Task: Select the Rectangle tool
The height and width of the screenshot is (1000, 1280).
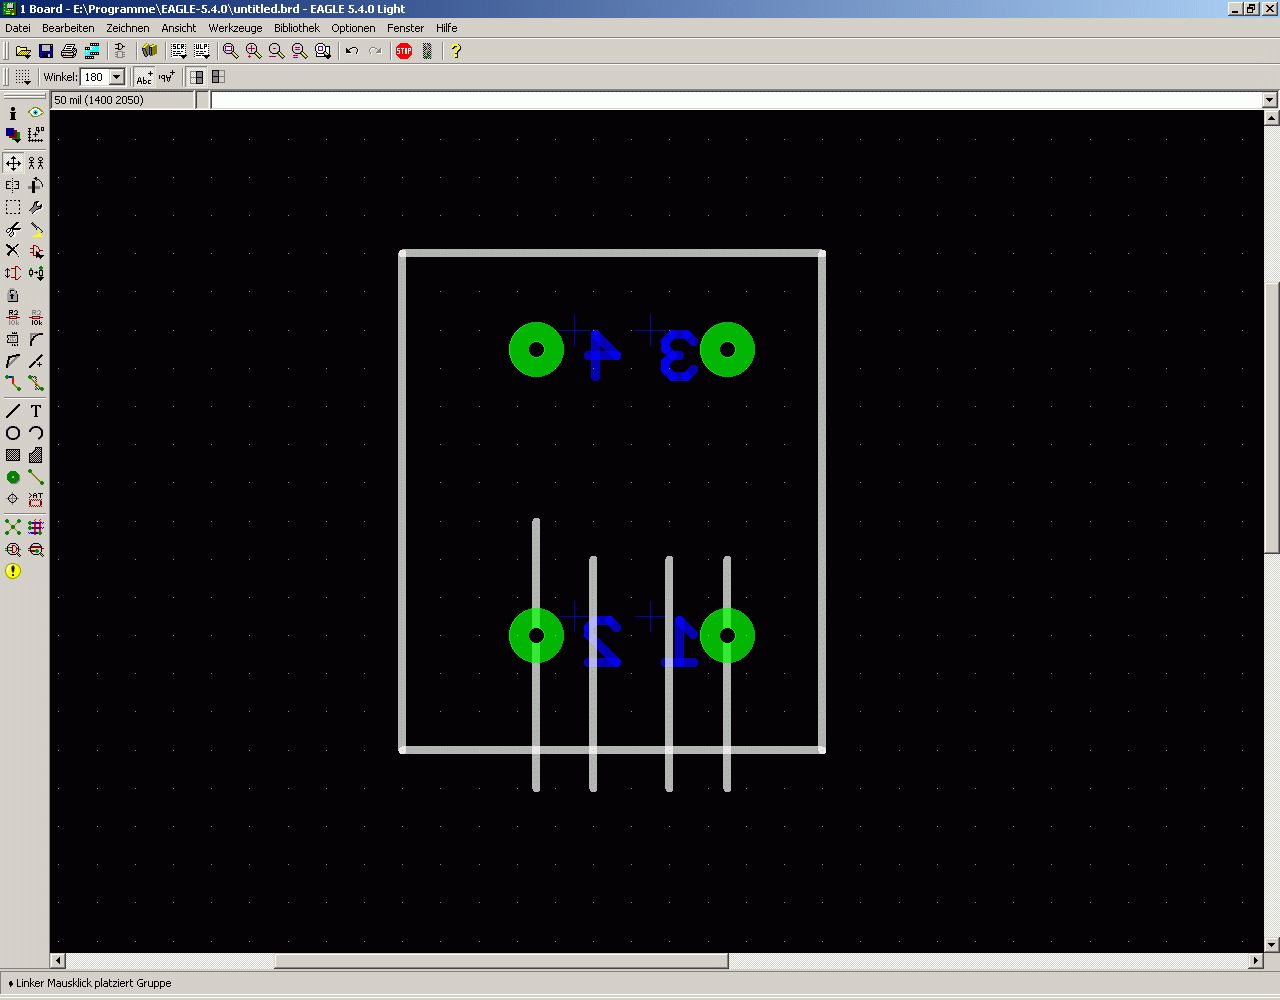Action: pyautogui.click(x=13, y=455)
